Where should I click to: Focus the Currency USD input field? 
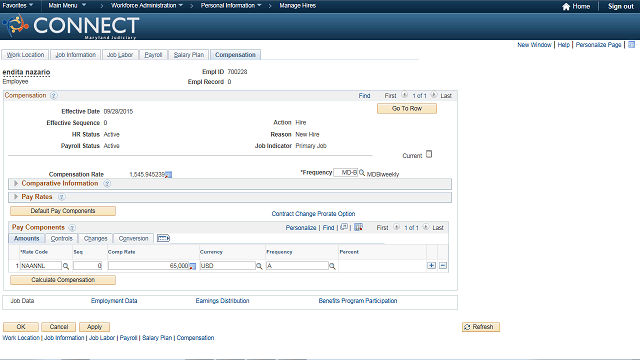(228, 266)
